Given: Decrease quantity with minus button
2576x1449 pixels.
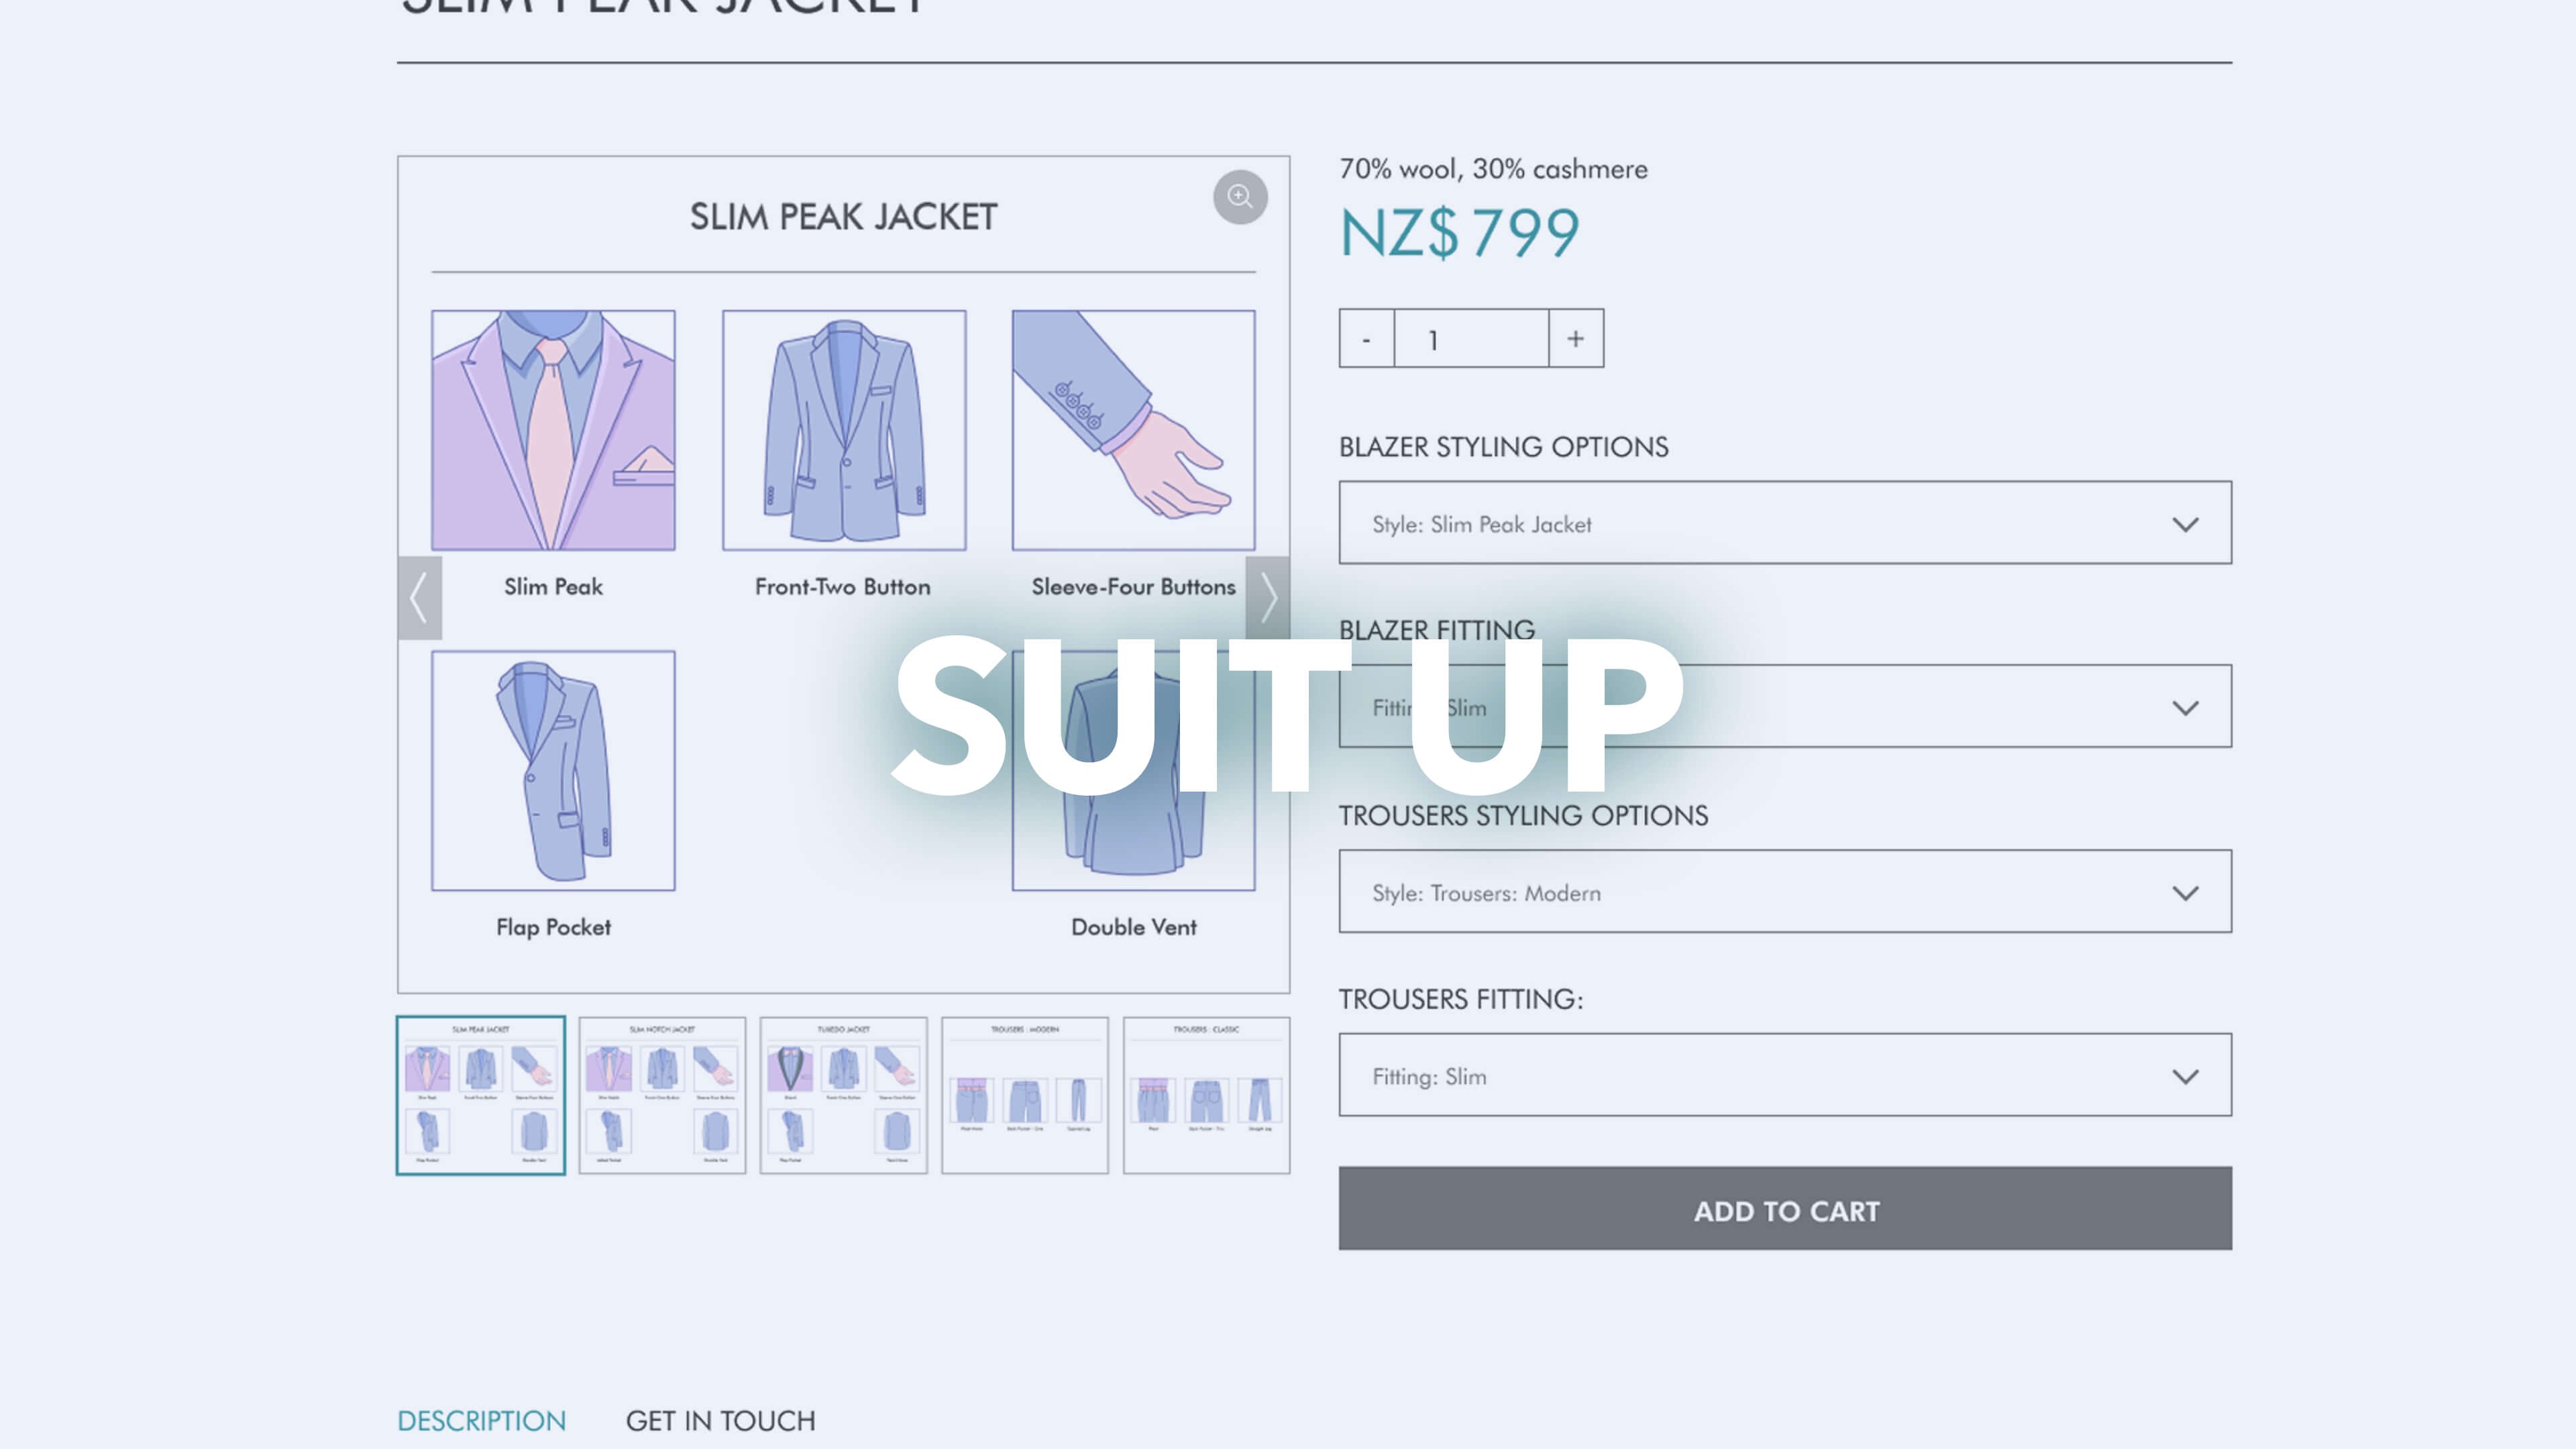Looking at the screenshot, I should pyautogui.click(x=1366, y=339).
